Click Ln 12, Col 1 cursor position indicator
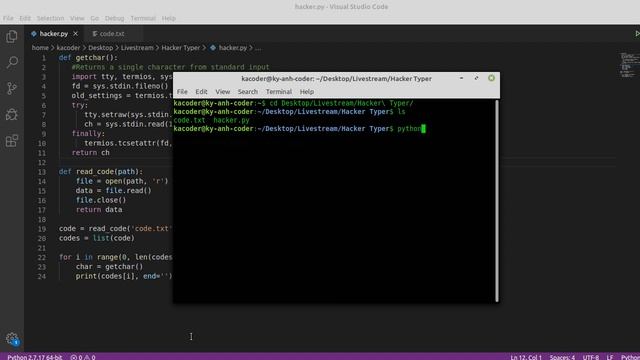This screenshot has height=360, width=640. coord(526,357)
